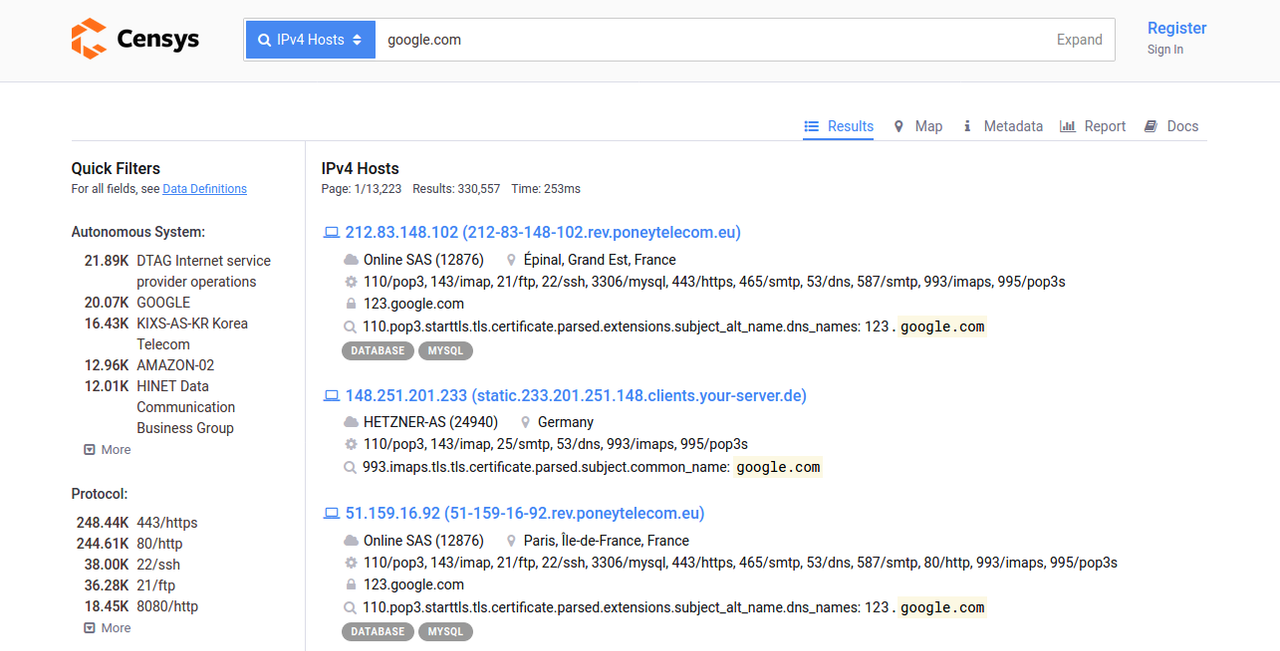Click HETZNER-AS (24940) text
1280x651 pixels.
click(x=431, y=422)
